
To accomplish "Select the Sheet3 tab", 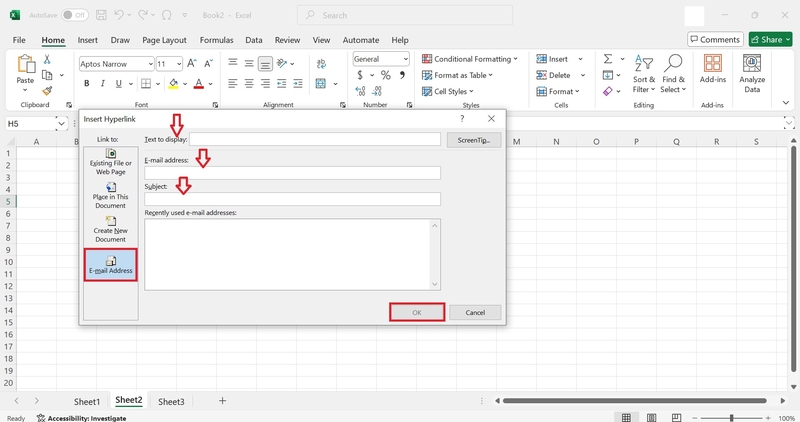I will [171, 402].
